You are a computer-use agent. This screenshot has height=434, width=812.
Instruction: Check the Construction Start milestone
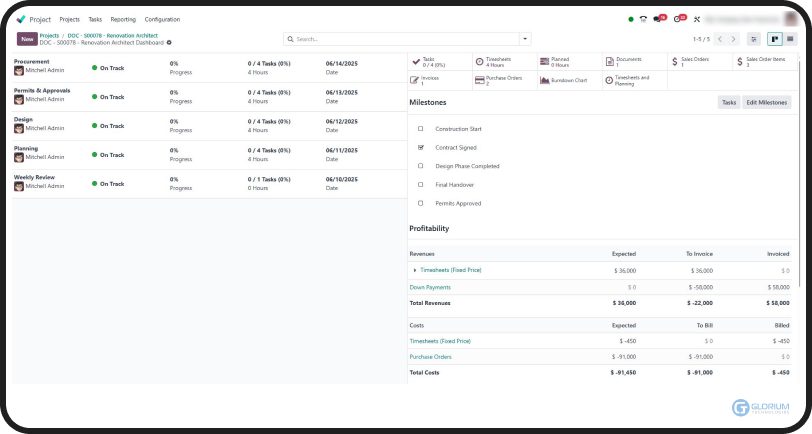tap(420, 129)
